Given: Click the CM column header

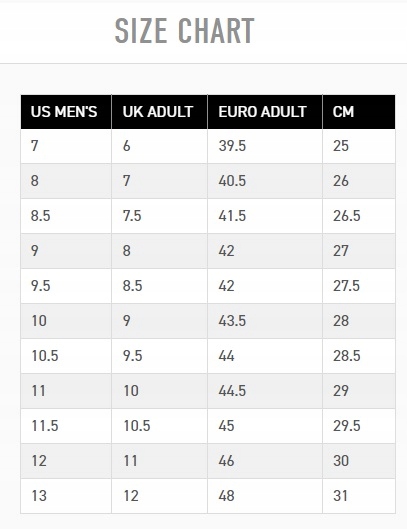Looking at the screenshot, I should click(359, 112).
